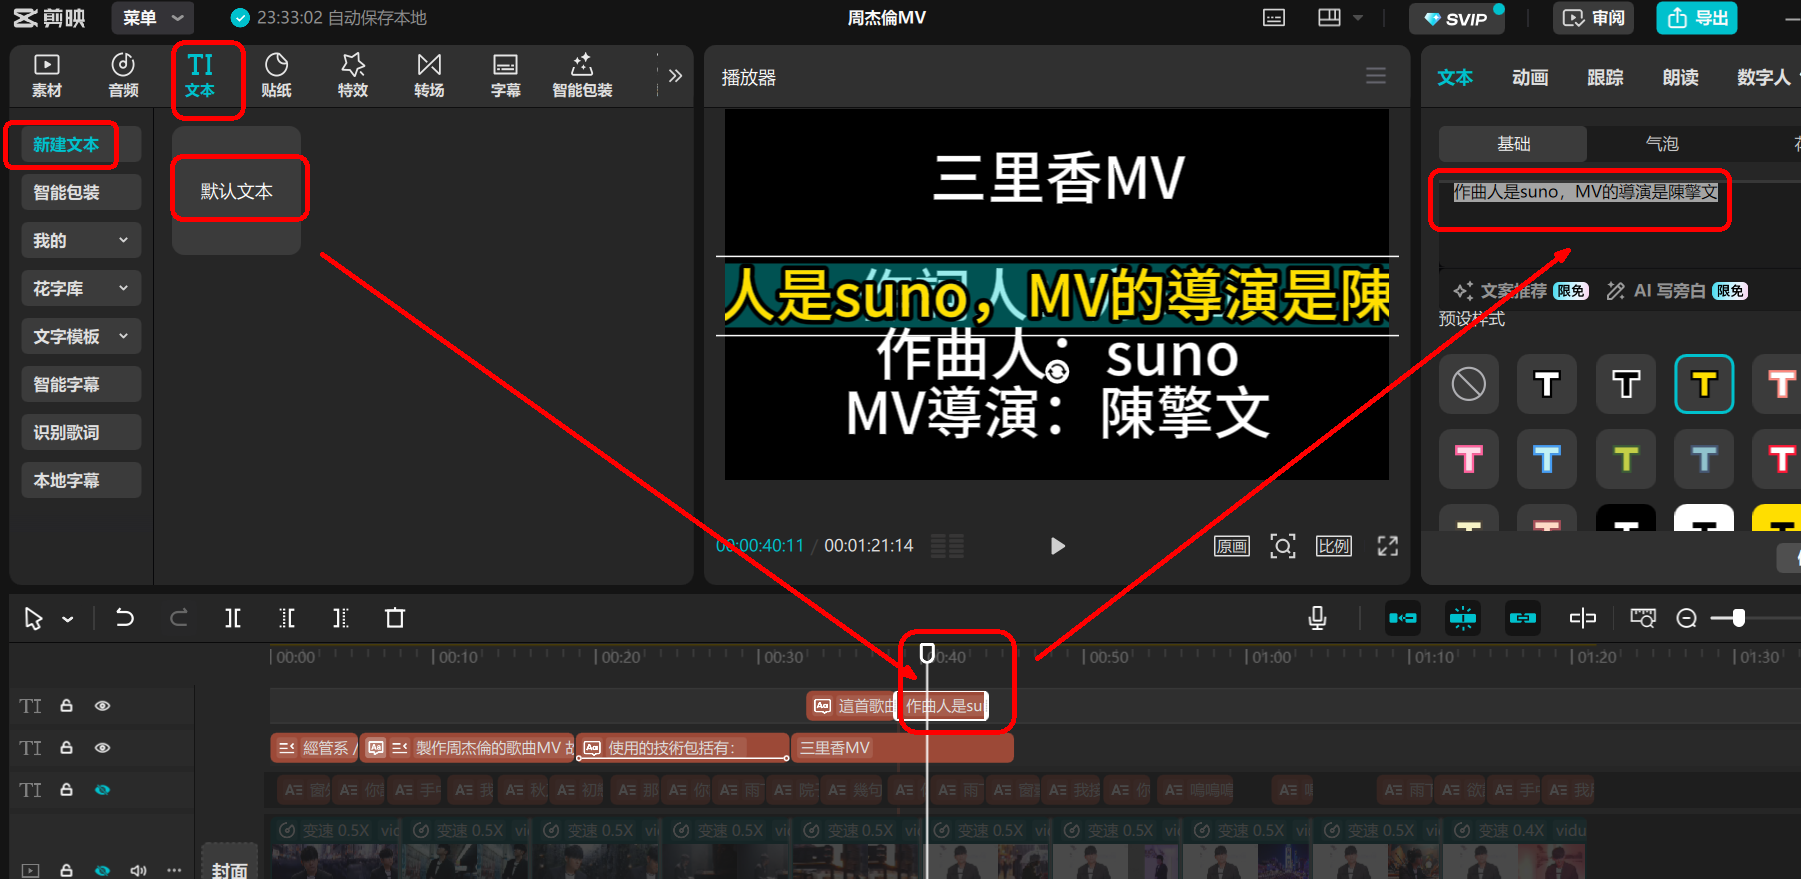Click the 导出 export button
Image resolution: width=1801 pixels, height=879 pixels.
(x=1697, y=18)
